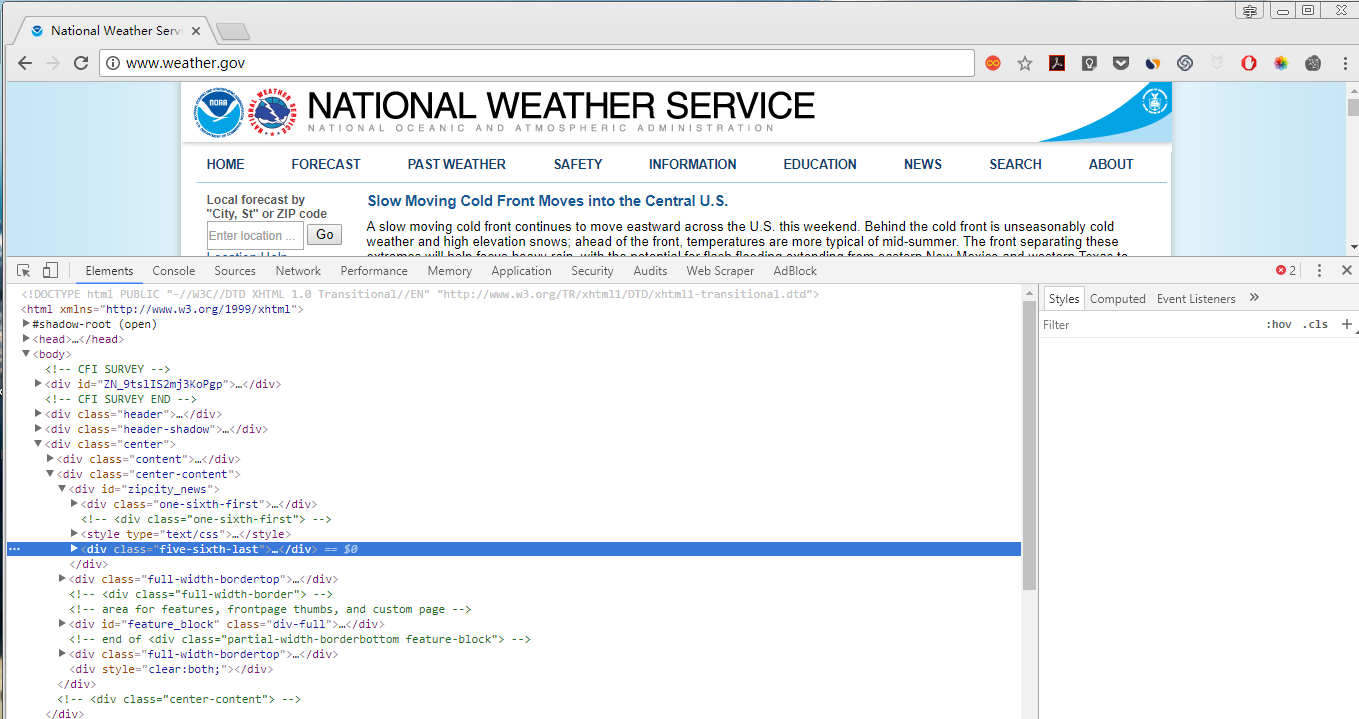This screenshot has height=719, width=1359.
Task: Open the AdBlock red hand extension
Action: (1249, 63)
